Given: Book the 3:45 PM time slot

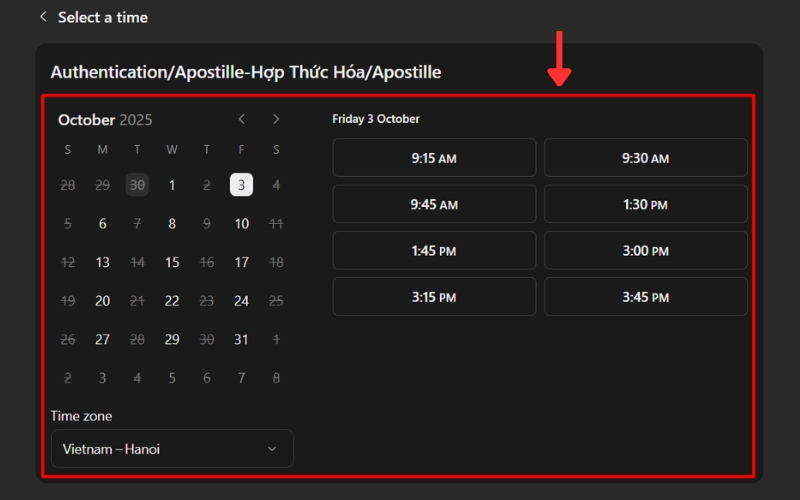Looking at the screenshot, I should pos(645,297).
